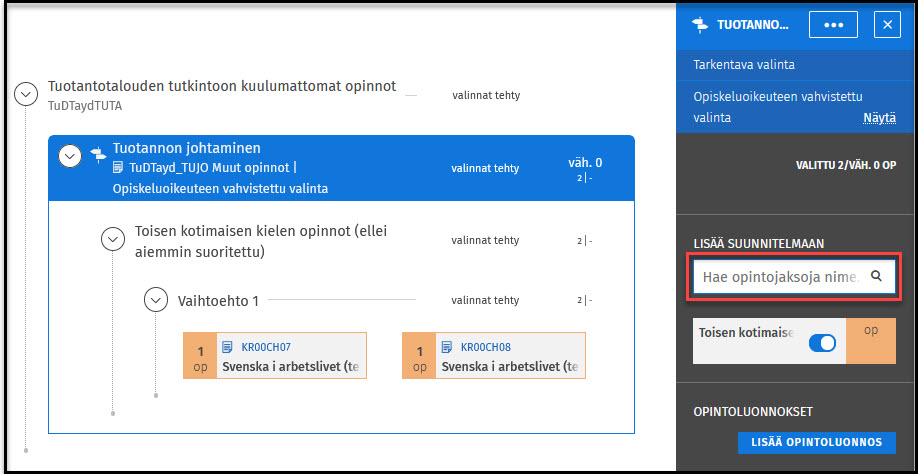Click the search magnifier icon
Screen dimensions: 918x474
point(876,276)
